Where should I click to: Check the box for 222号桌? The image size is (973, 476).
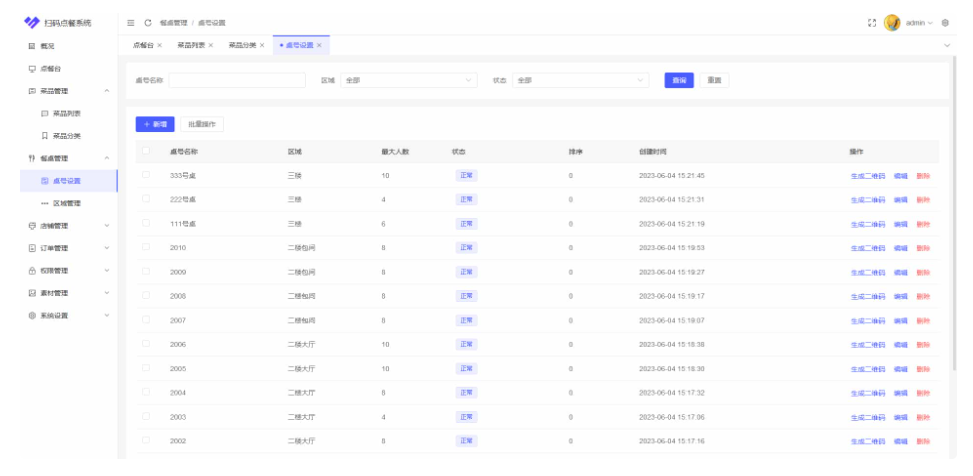pos(146,199)
